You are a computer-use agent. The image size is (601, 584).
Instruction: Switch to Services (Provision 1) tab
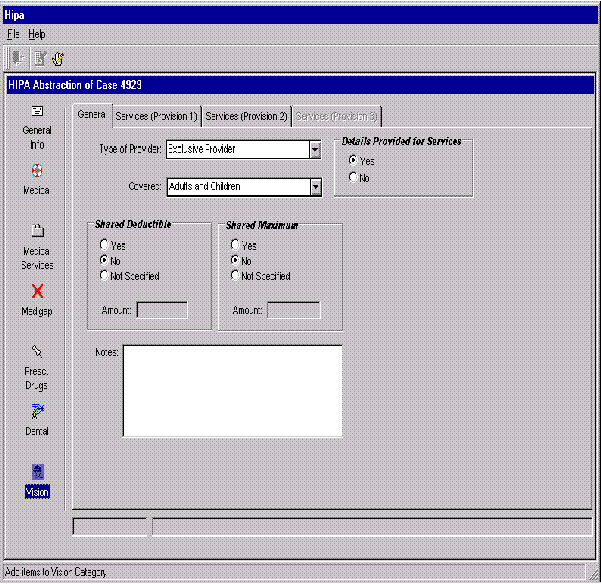(x=157, y=116)
